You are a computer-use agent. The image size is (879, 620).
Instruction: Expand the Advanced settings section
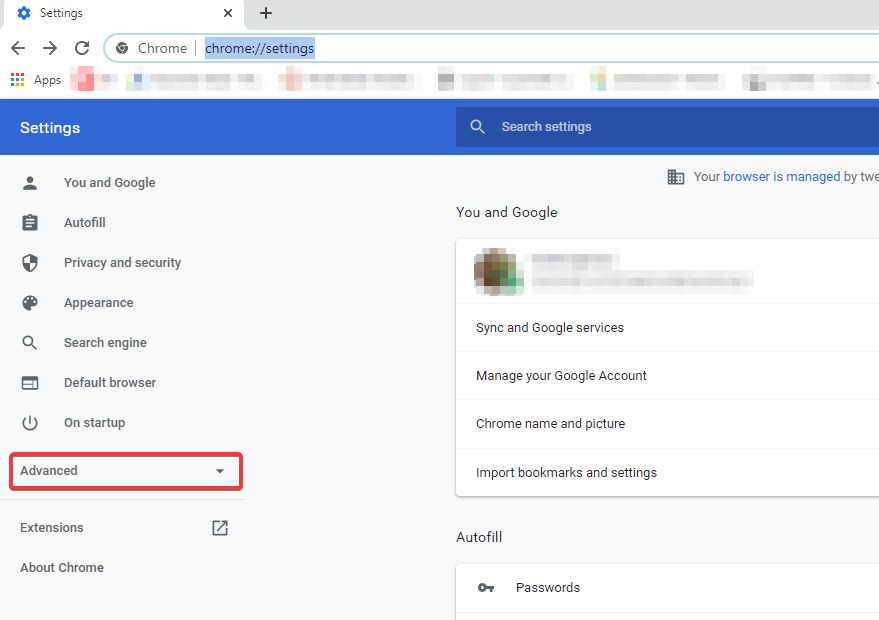coord(125,470)
